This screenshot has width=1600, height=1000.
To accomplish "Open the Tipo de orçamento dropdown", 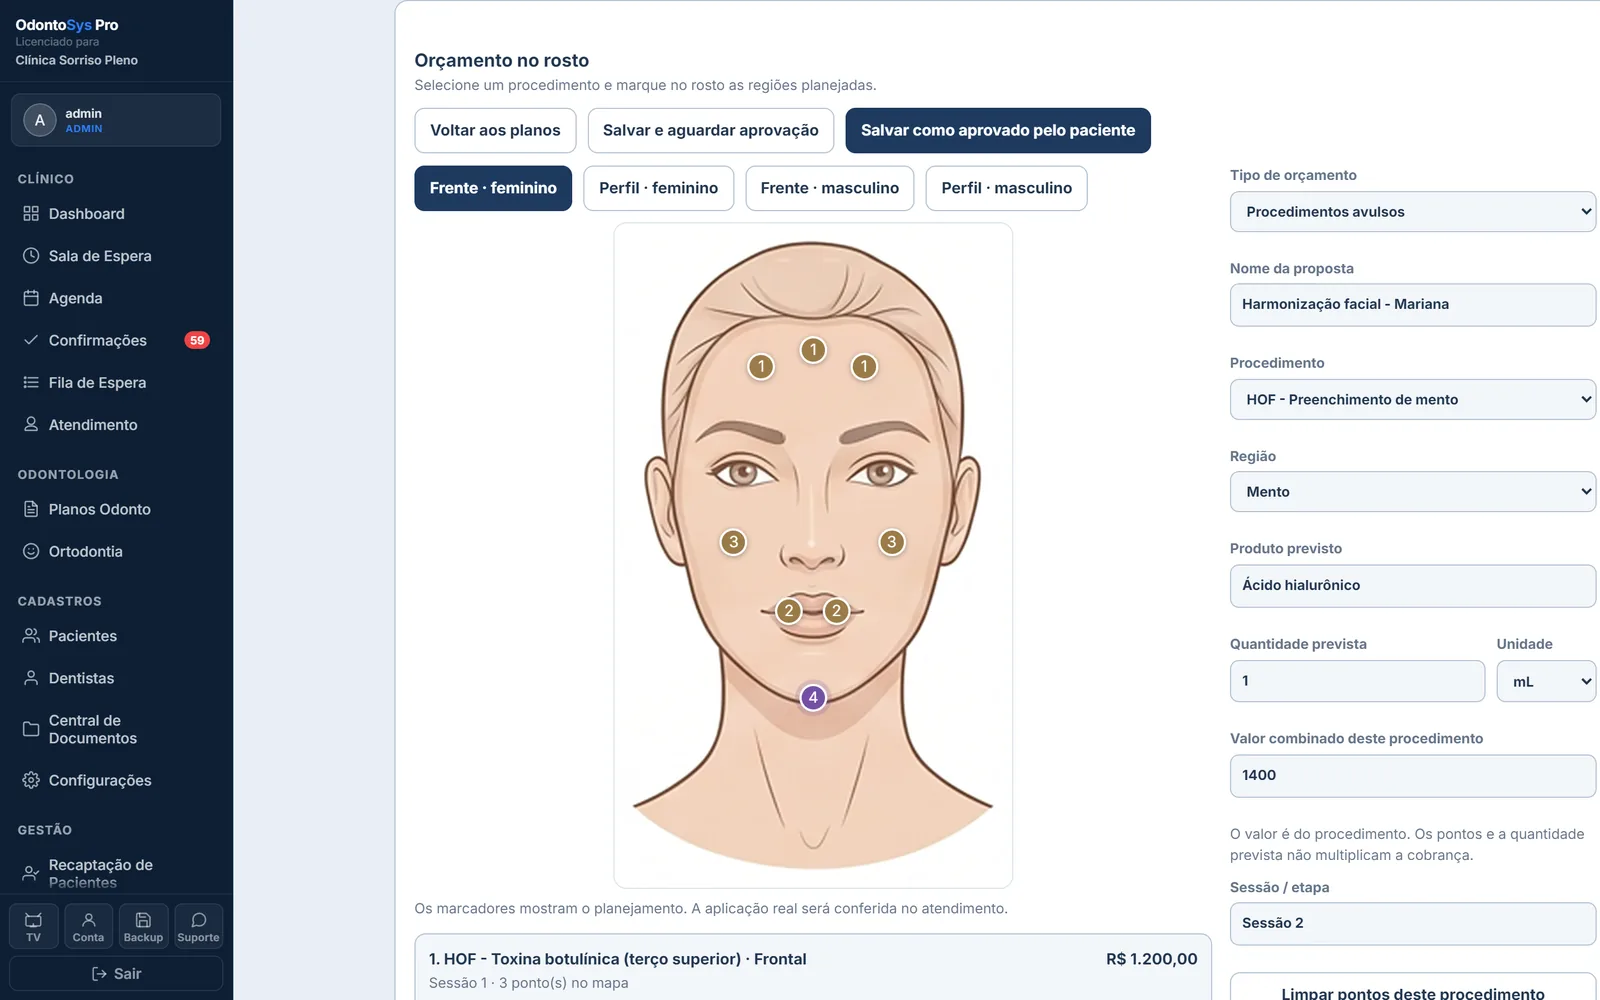I will coord(1412,212).
